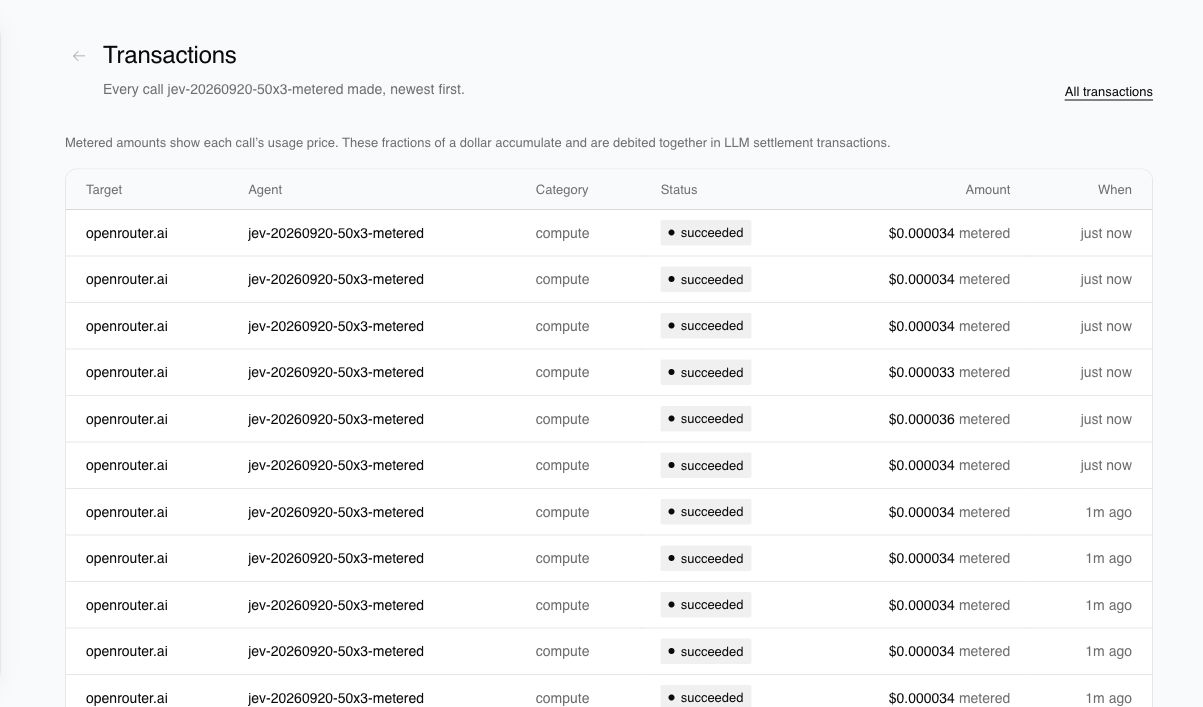The width and height of the screenshot is (1203, 707).
Task: Click the $0.000033 amount value
Action: 921,373
